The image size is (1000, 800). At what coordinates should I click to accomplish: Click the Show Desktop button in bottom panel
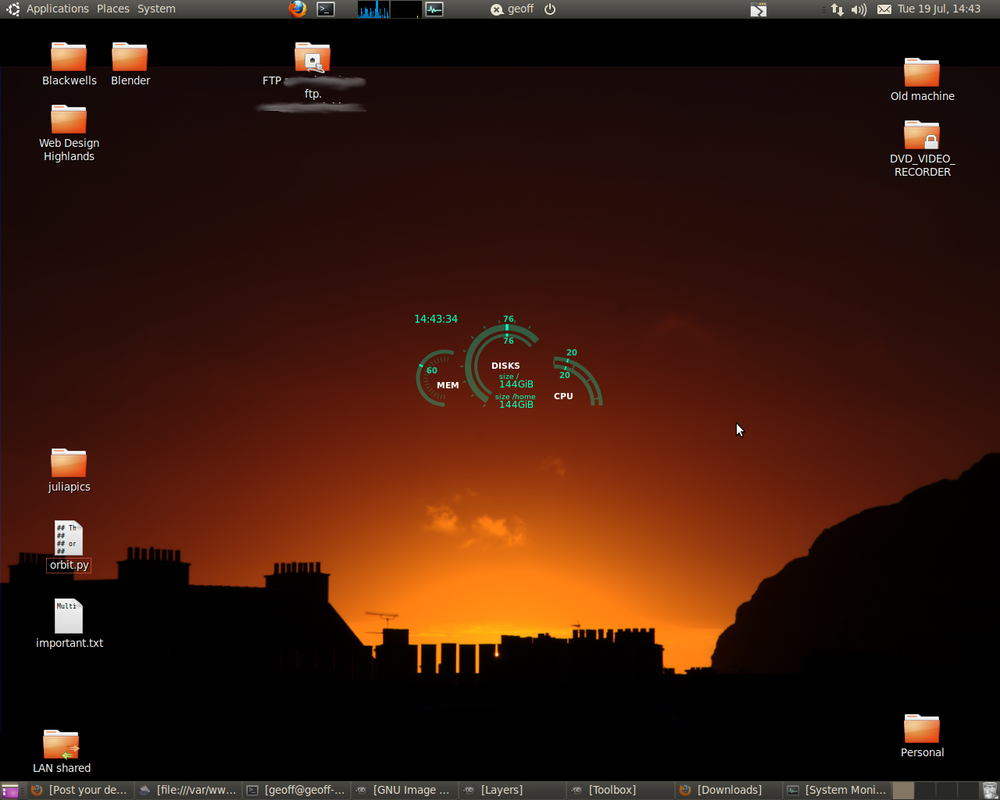click(x=10, y=790)
